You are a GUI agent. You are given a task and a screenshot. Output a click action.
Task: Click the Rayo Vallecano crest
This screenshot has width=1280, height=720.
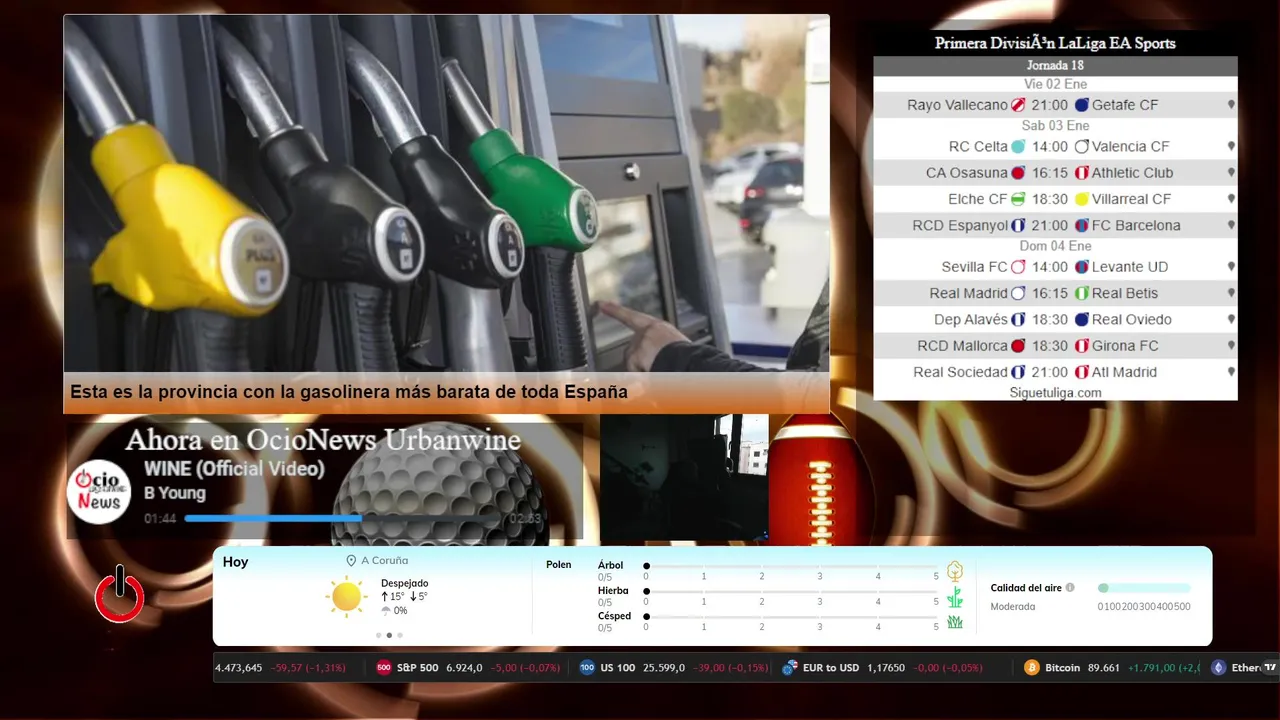click(x=1018, y=105)
